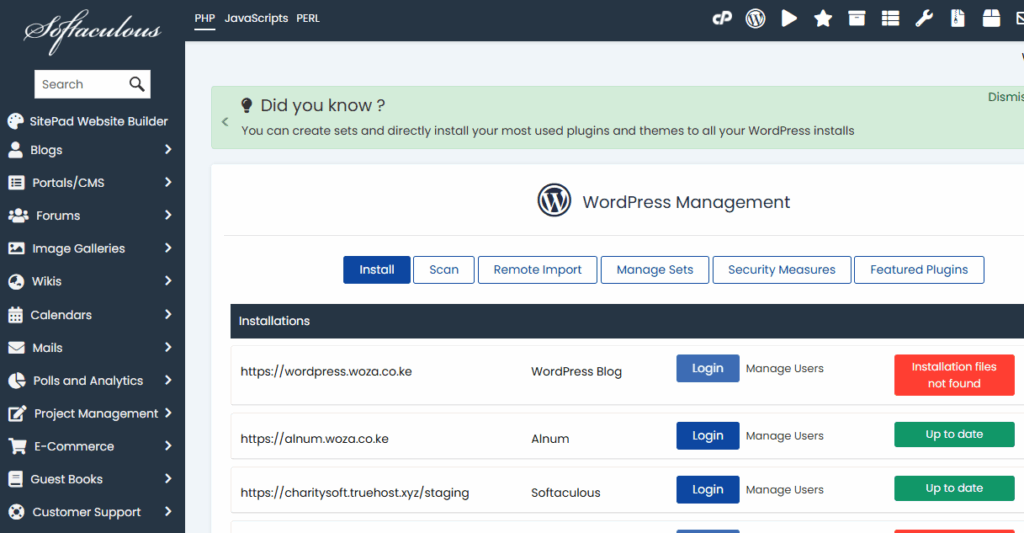Click the task list icon in top bar
The height and width of the screenshot is (533, 1024).
[890, 18]
